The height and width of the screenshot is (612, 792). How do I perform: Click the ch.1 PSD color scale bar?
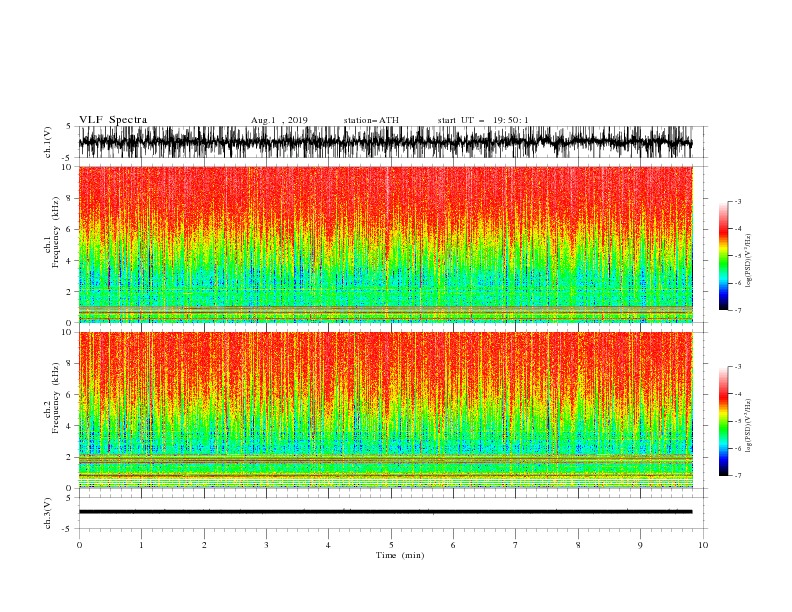(723, 256)
